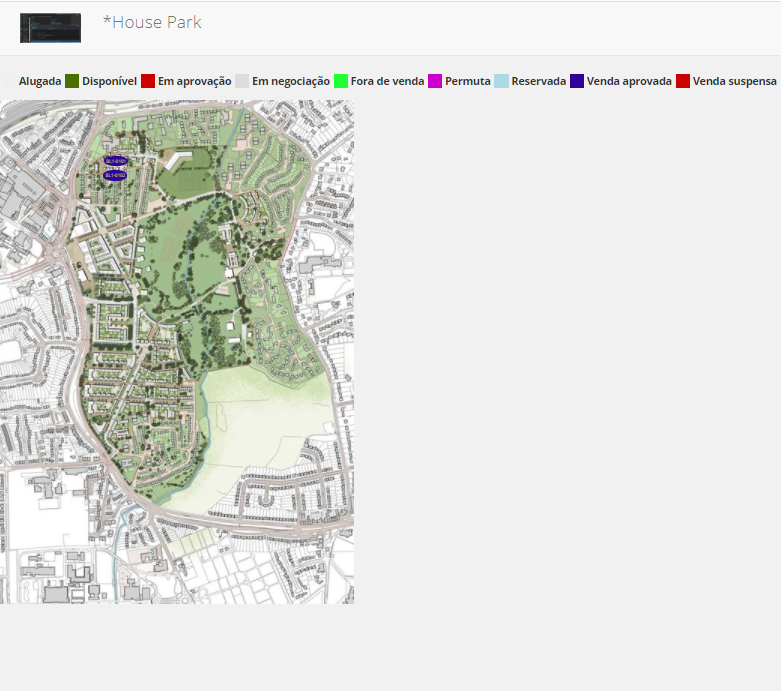Select the magenta Permuta swatch
This screenshot has height=691, width=781.
(435, 81)
